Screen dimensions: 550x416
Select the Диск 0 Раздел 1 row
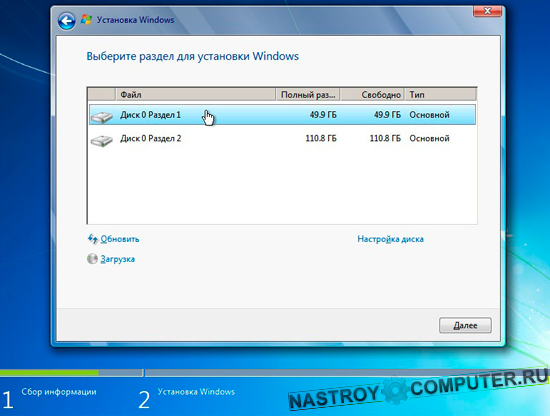pyautogui.click(x=282, y=115)
